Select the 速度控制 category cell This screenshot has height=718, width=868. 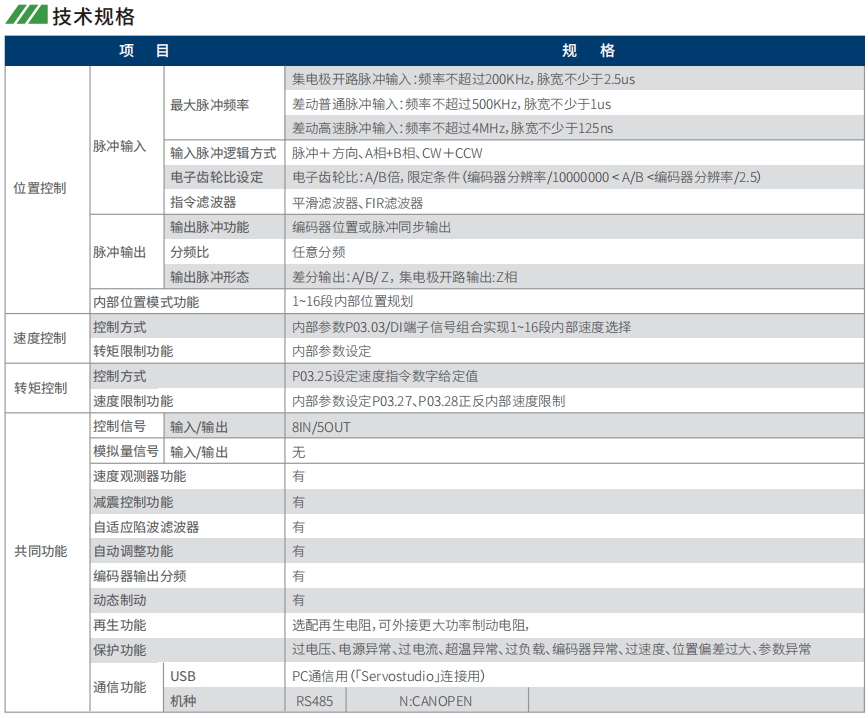pos(40,338)
